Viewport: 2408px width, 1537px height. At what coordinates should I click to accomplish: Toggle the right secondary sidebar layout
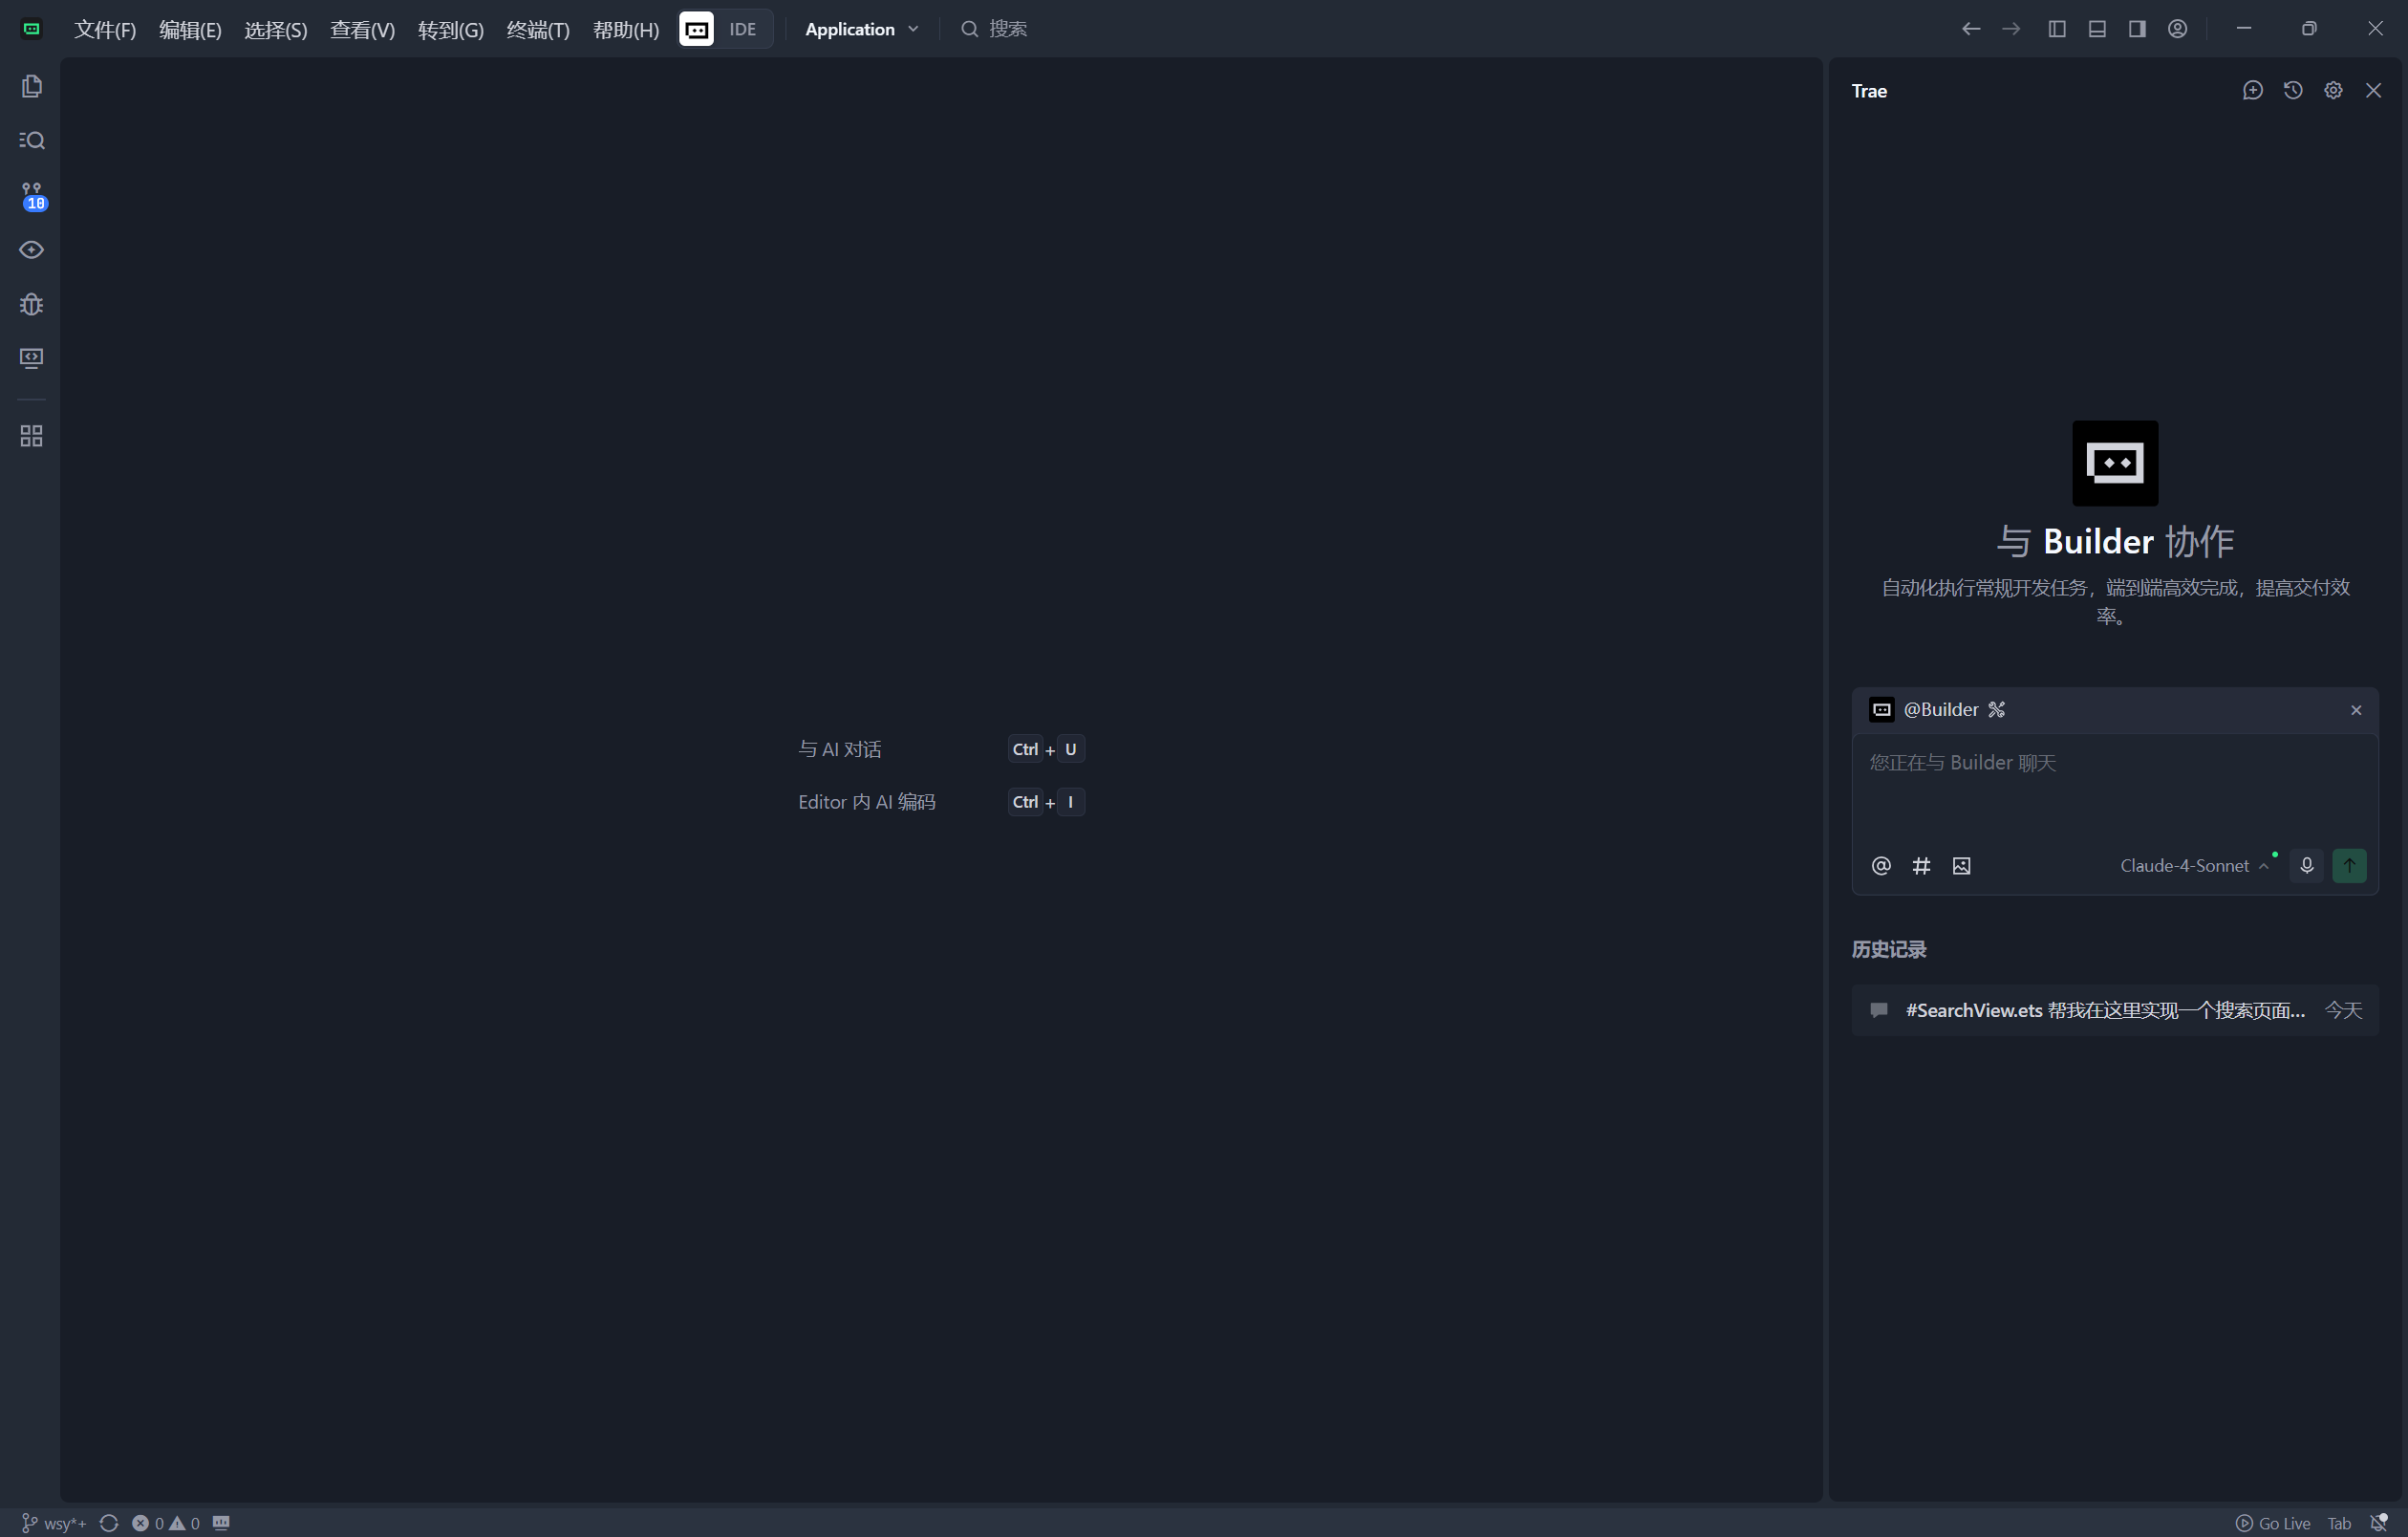pos(2137,29)
